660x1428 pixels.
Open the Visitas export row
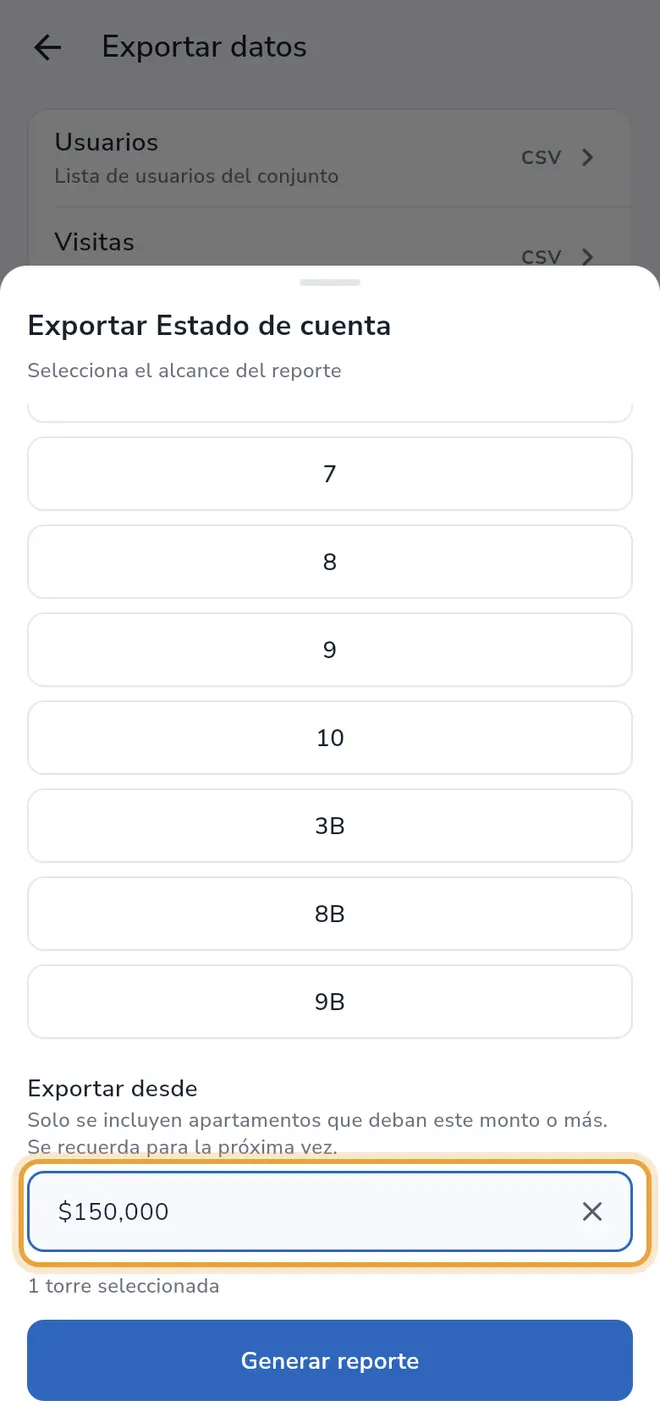(330, 238)
